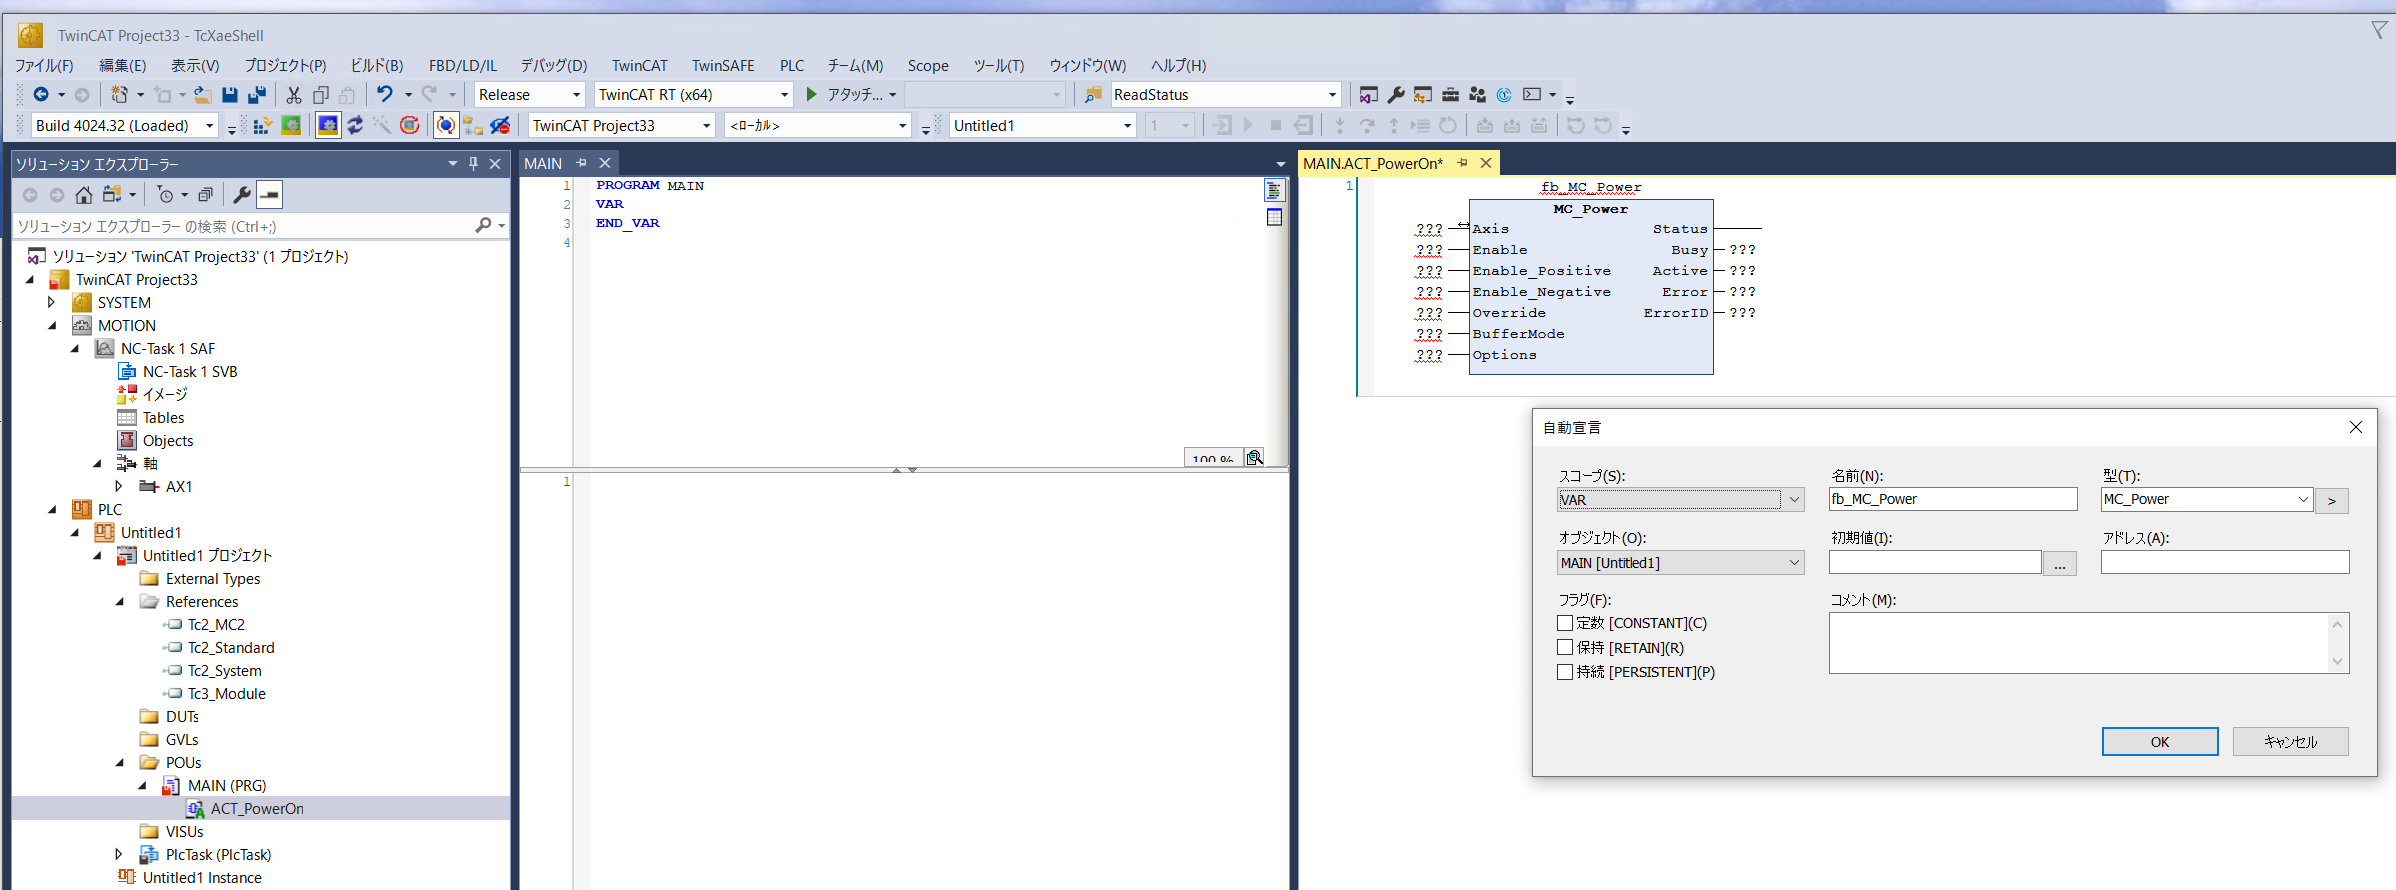Click the Toggle Free Run State icon

(x=409, y=126)
